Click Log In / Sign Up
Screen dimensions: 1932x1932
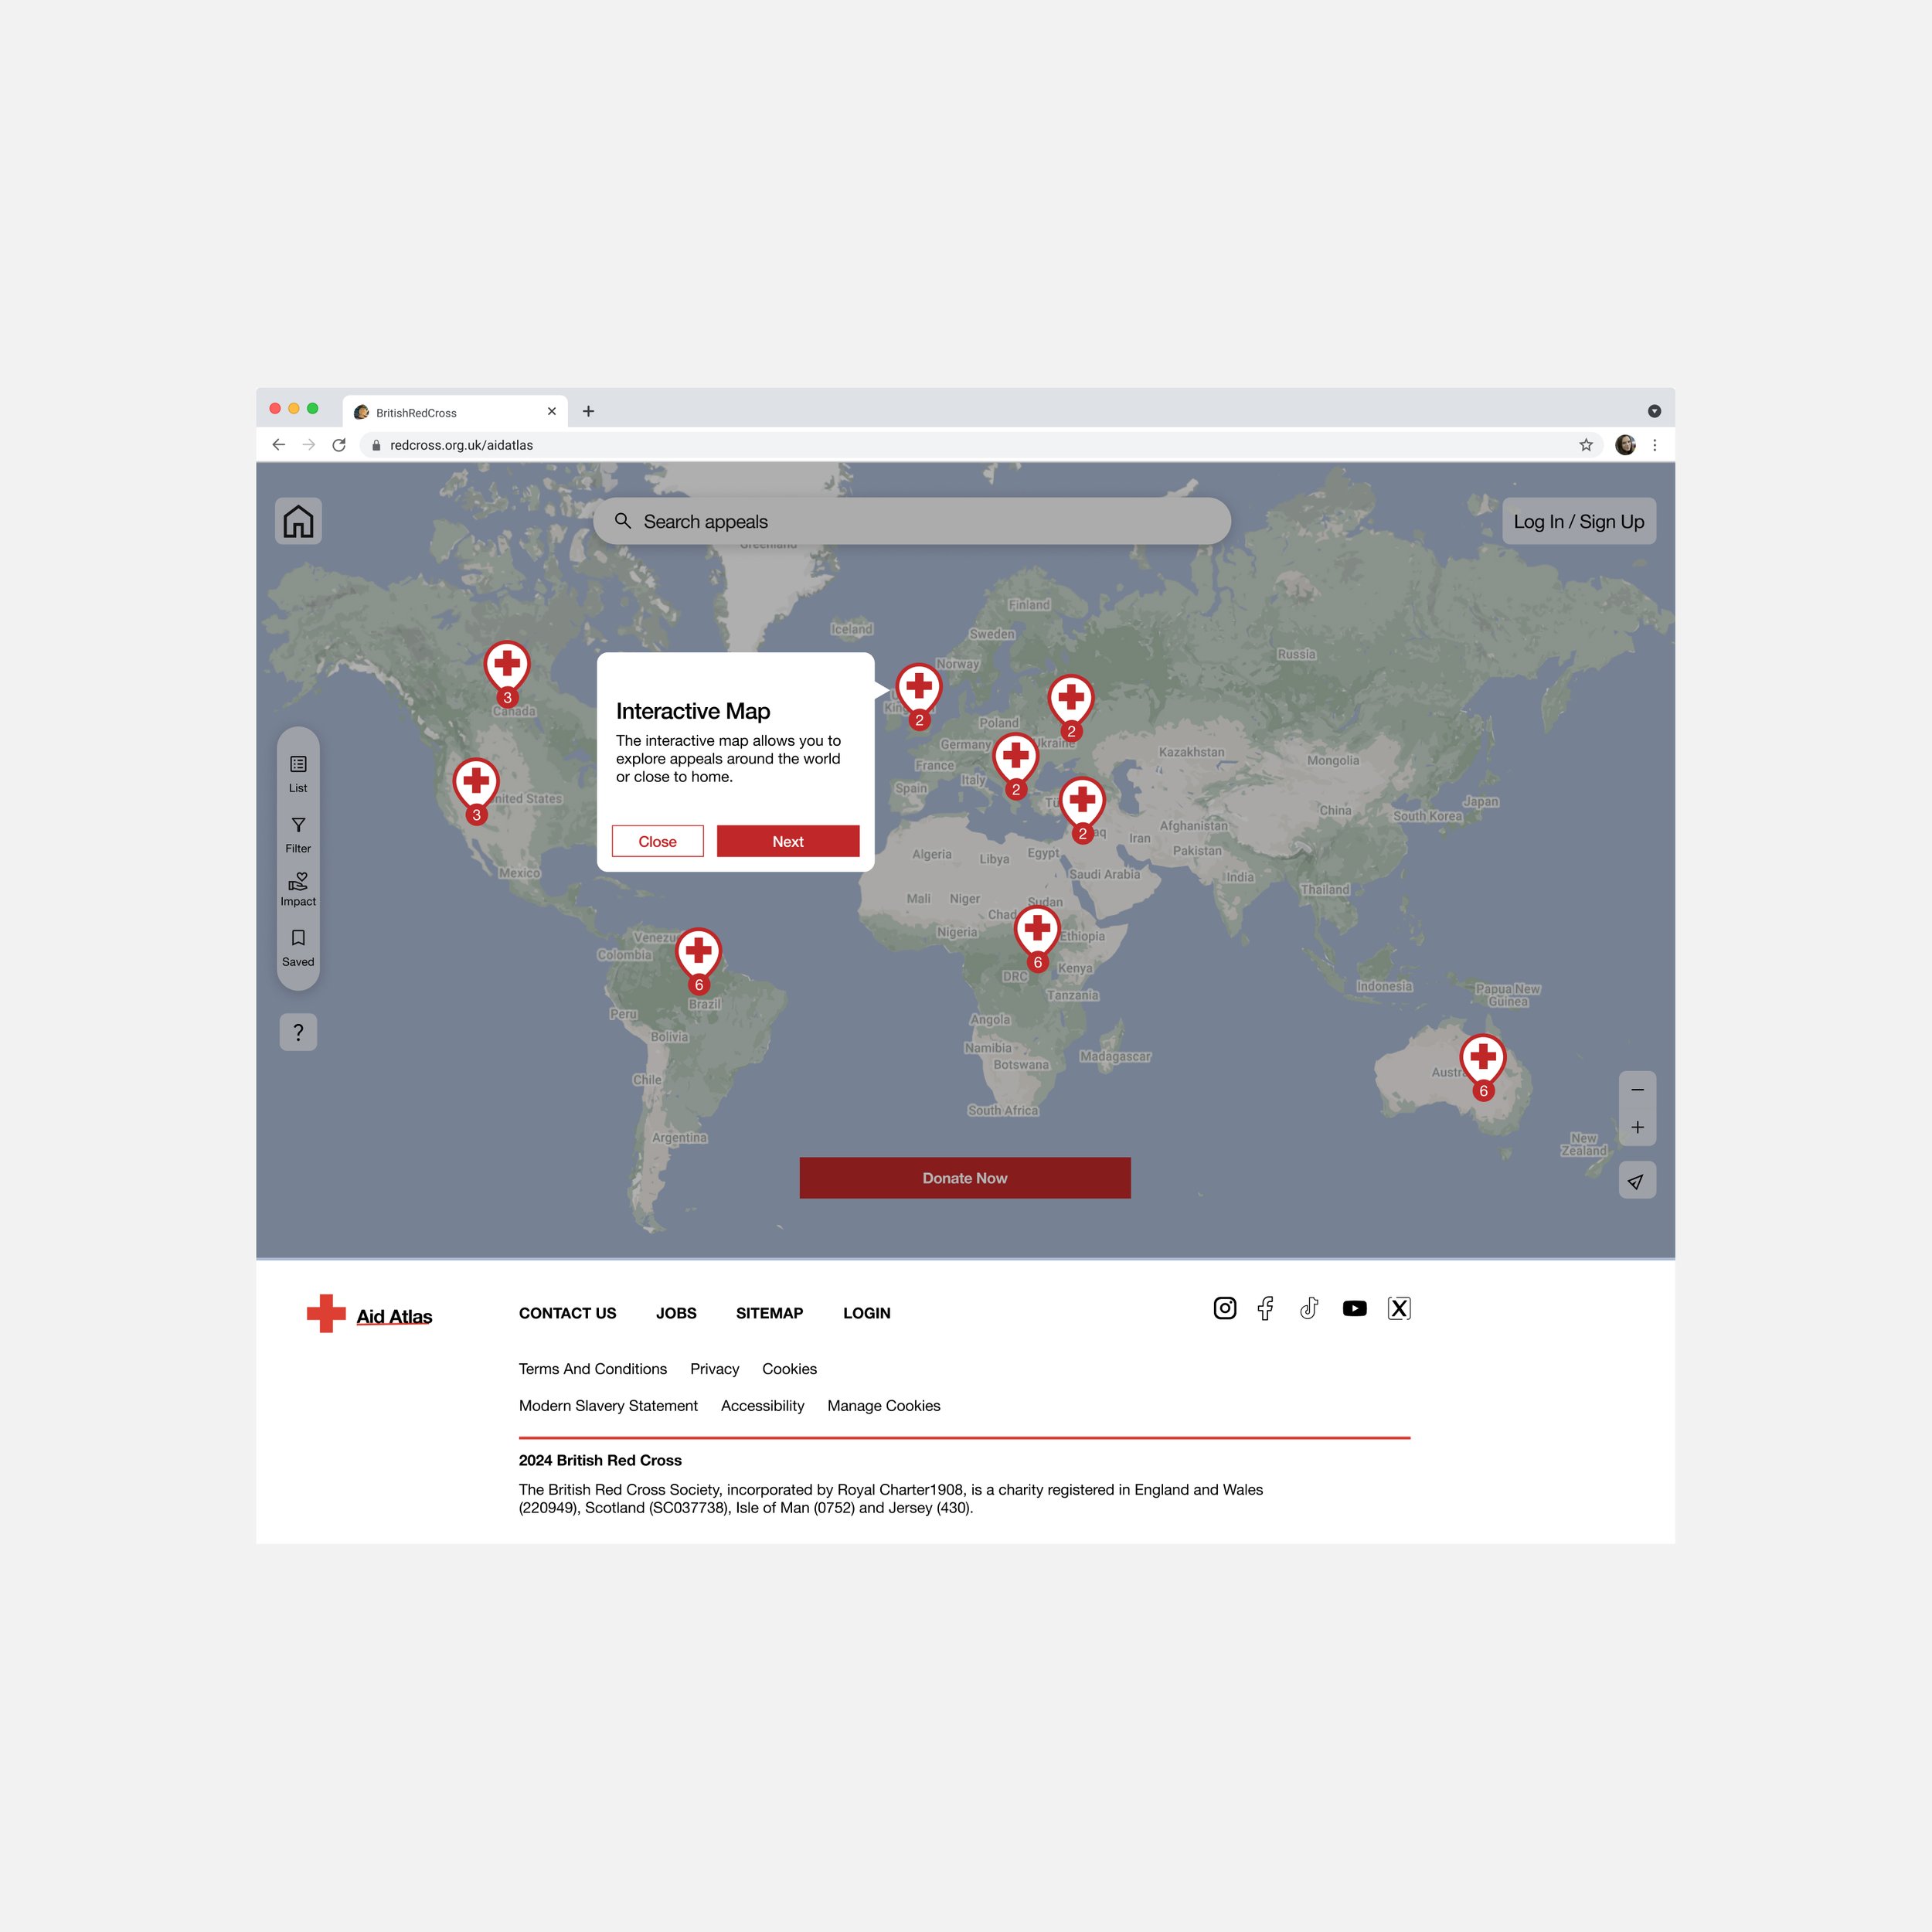(1578, 521)
